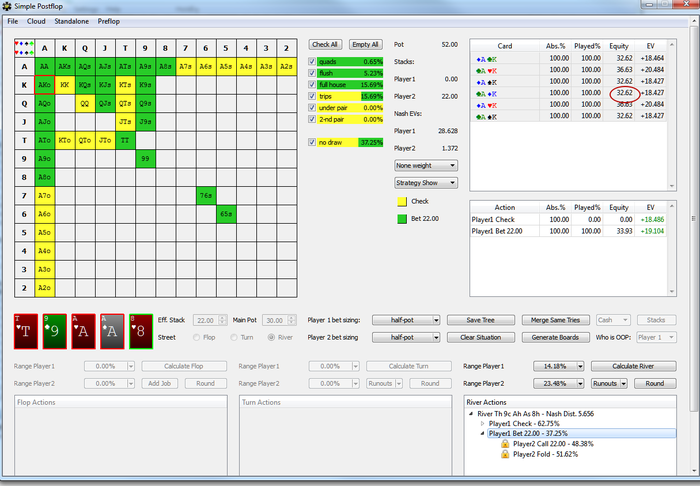The image size is (700, 486).
Task: Toggle the full house checkbox
Action: tap(314, 85)
